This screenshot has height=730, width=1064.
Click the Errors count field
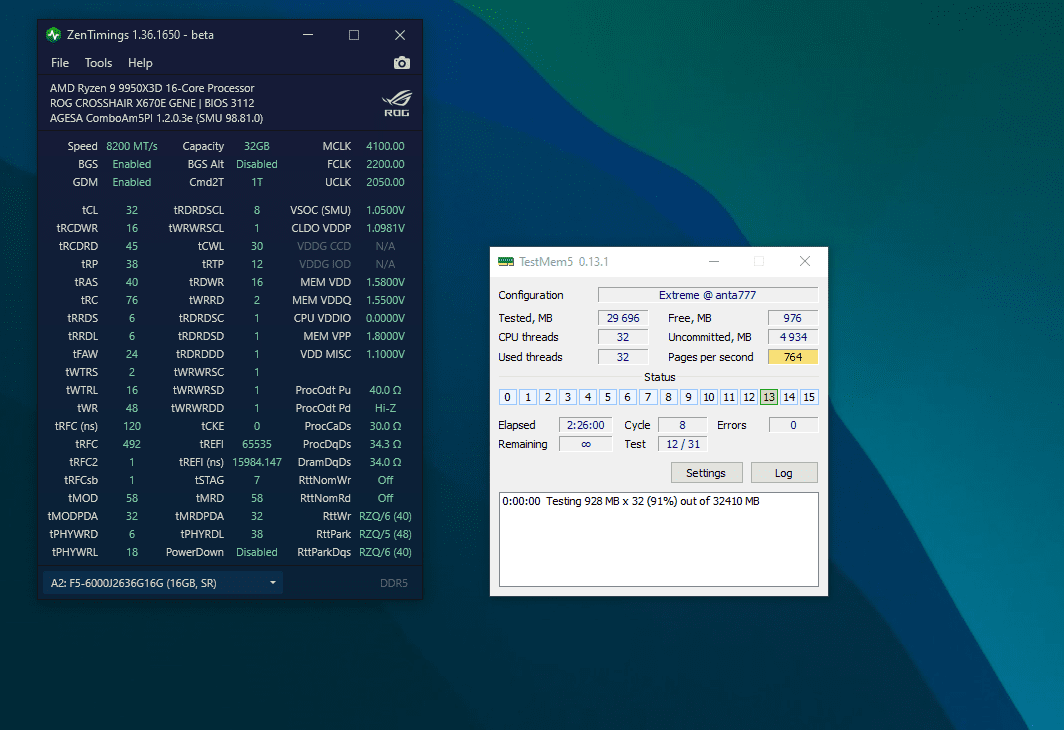click(793, 425)
